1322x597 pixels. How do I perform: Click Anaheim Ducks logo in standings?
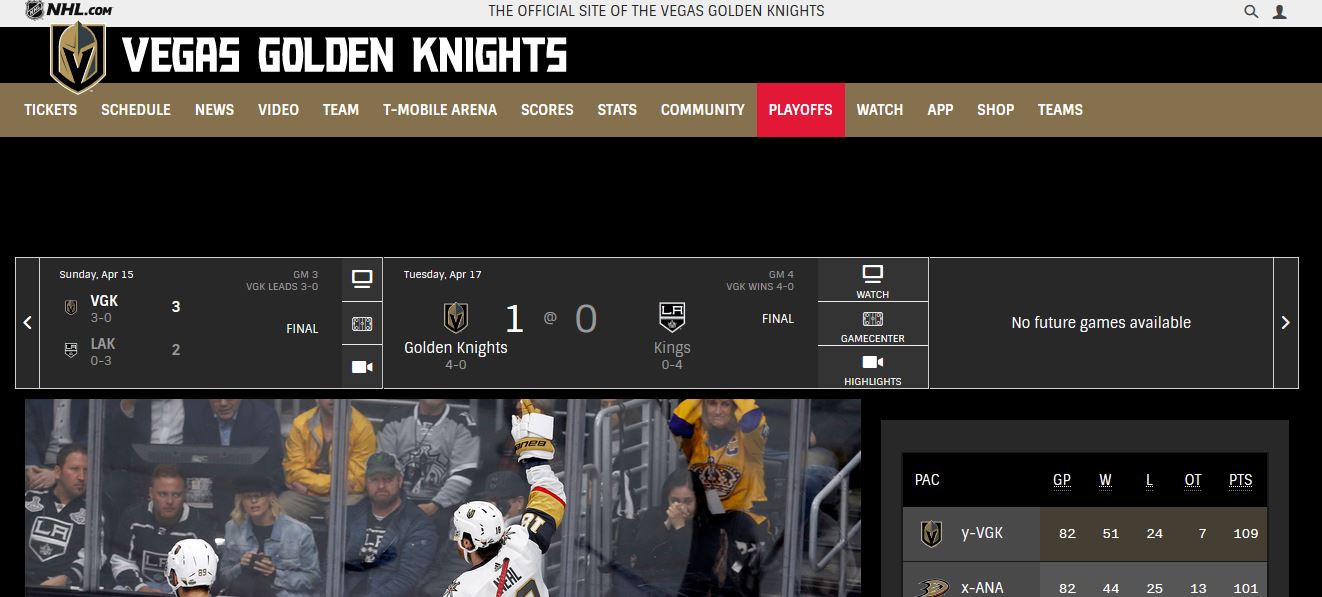(932, 587)
